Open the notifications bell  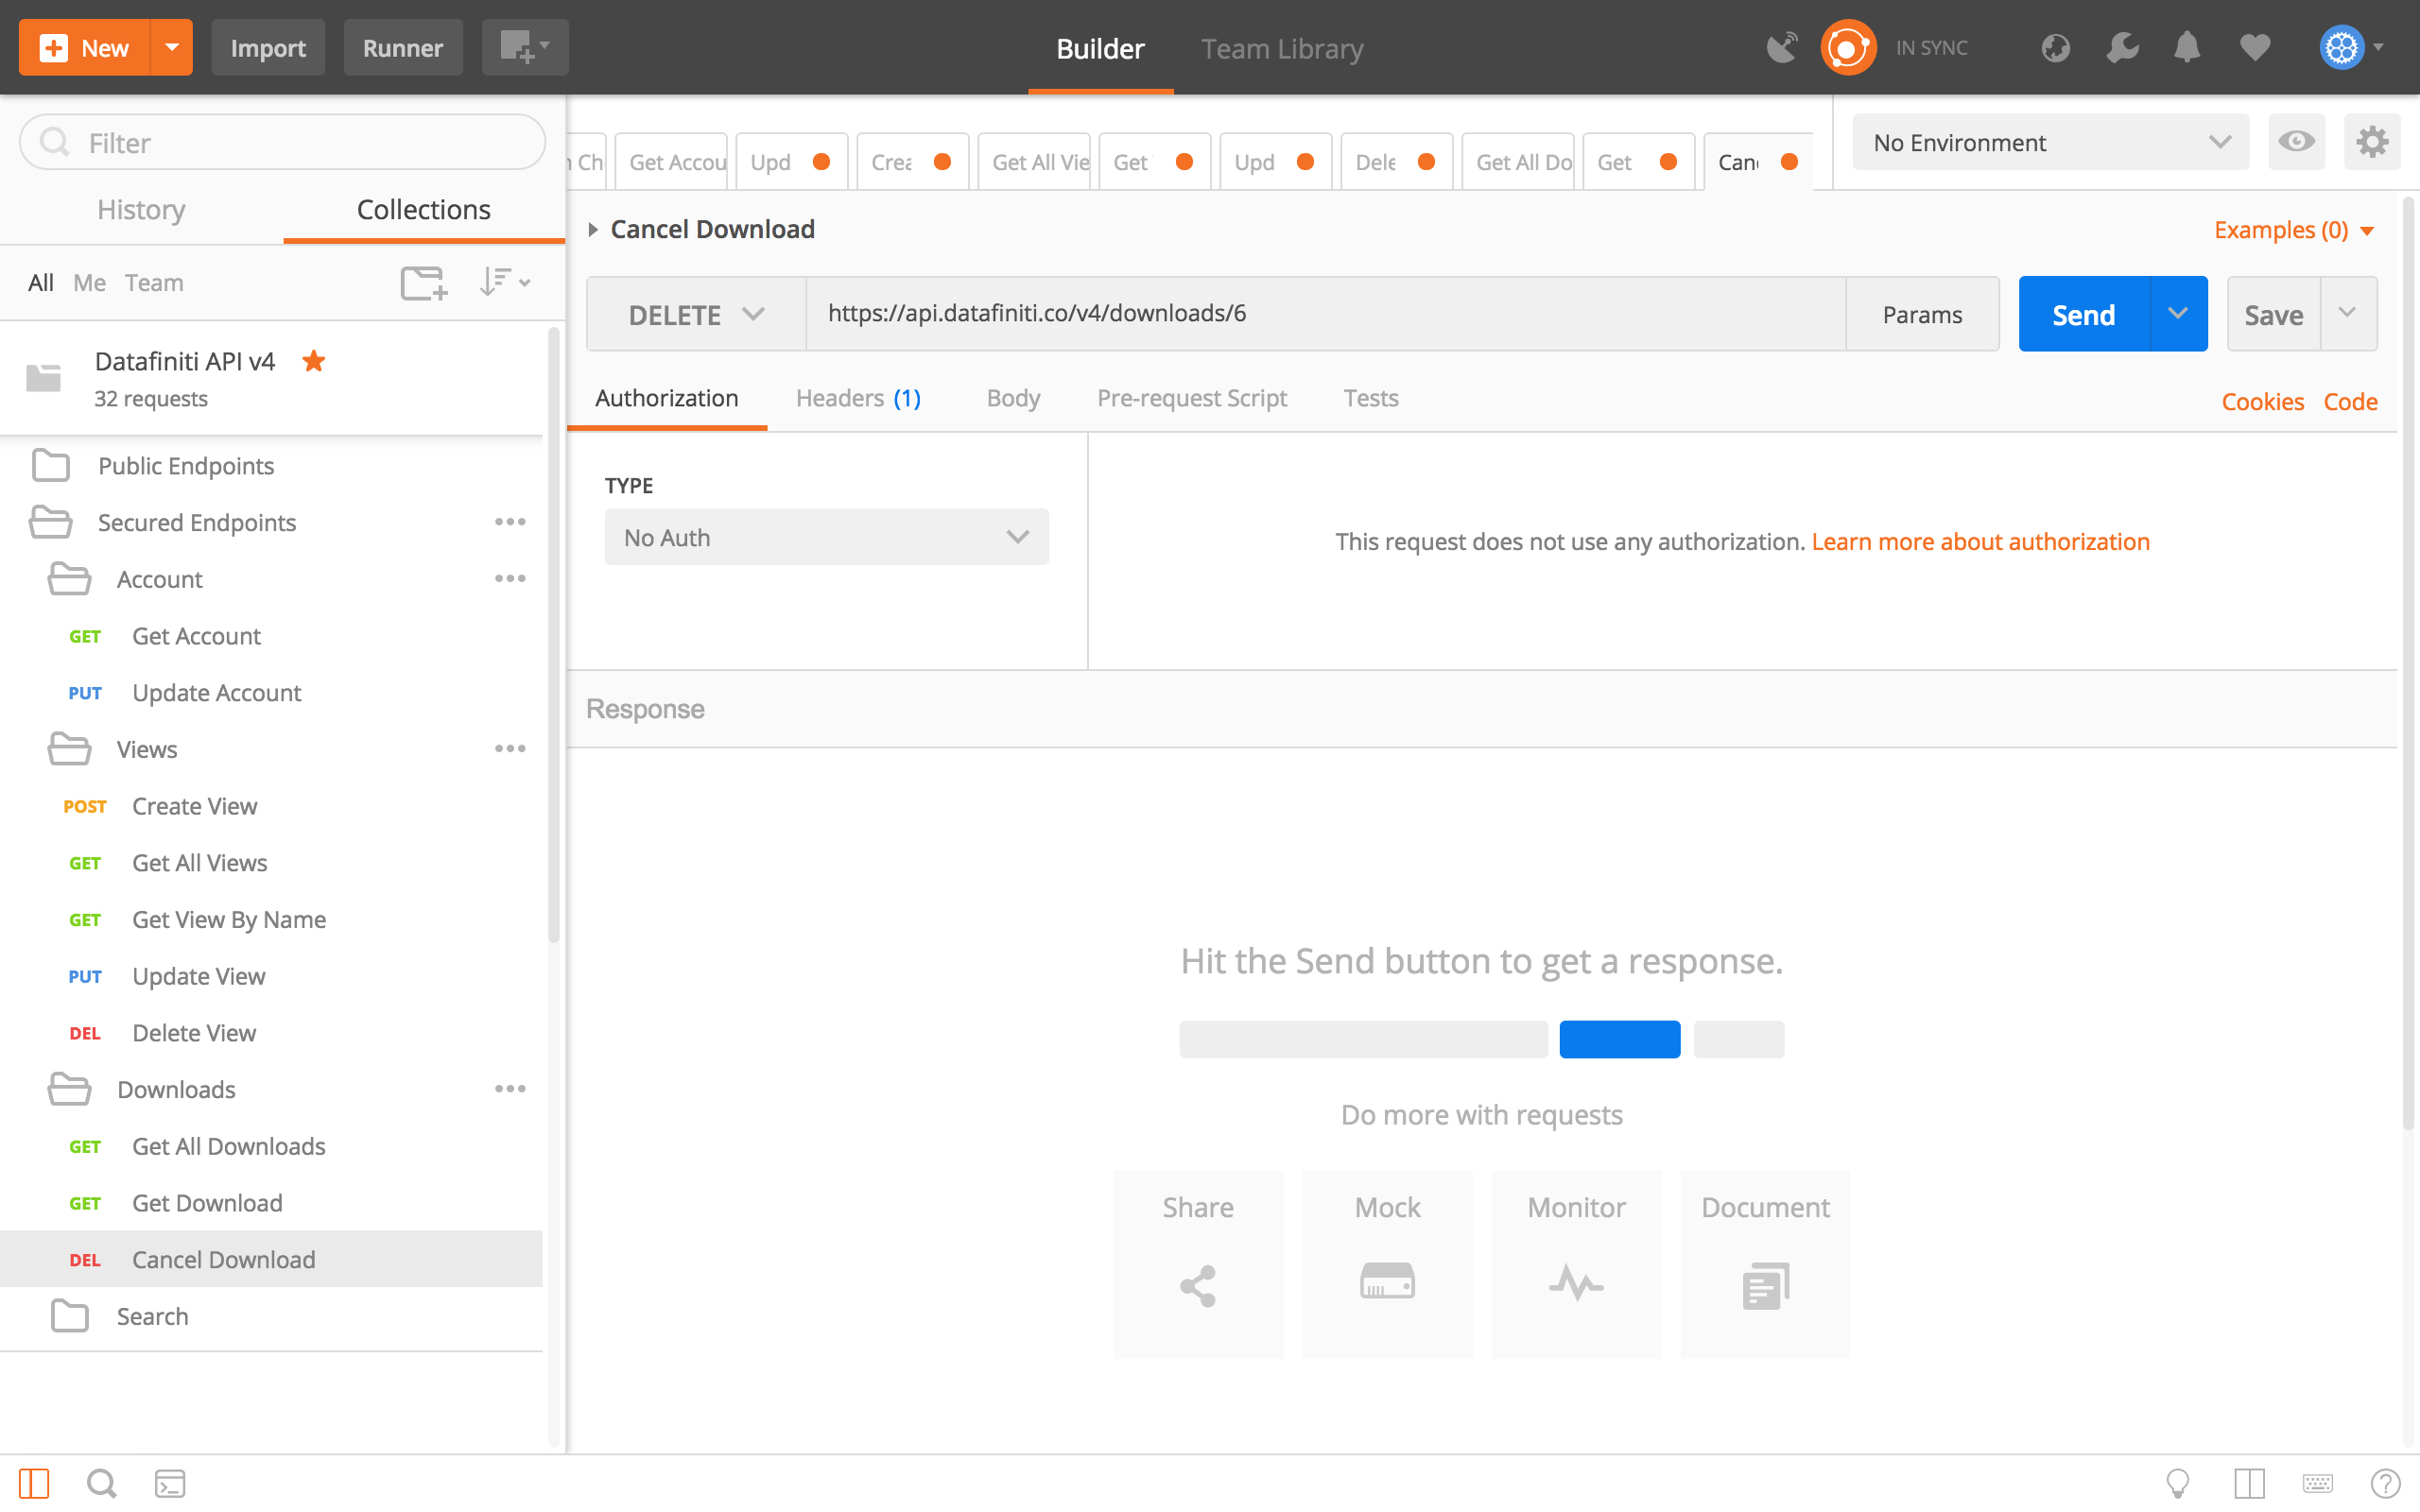click(x=2187, y=47)
